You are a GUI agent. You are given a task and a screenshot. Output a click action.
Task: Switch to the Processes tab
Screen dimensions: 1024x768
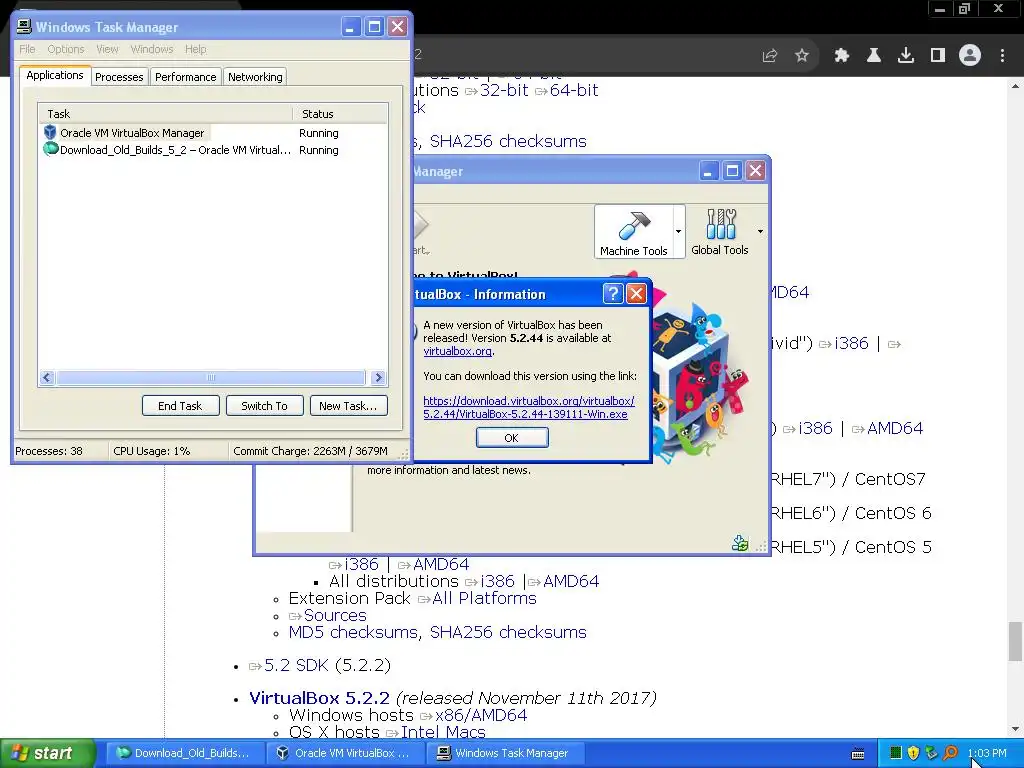(x=119, y=77)
